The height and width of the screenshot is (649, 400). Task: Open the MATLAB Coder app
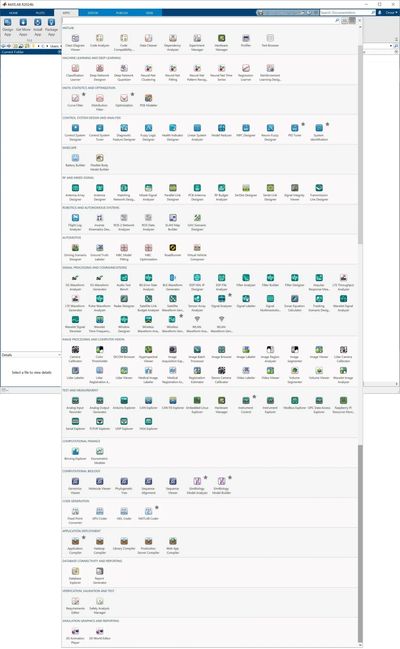(x=148, y=514)
